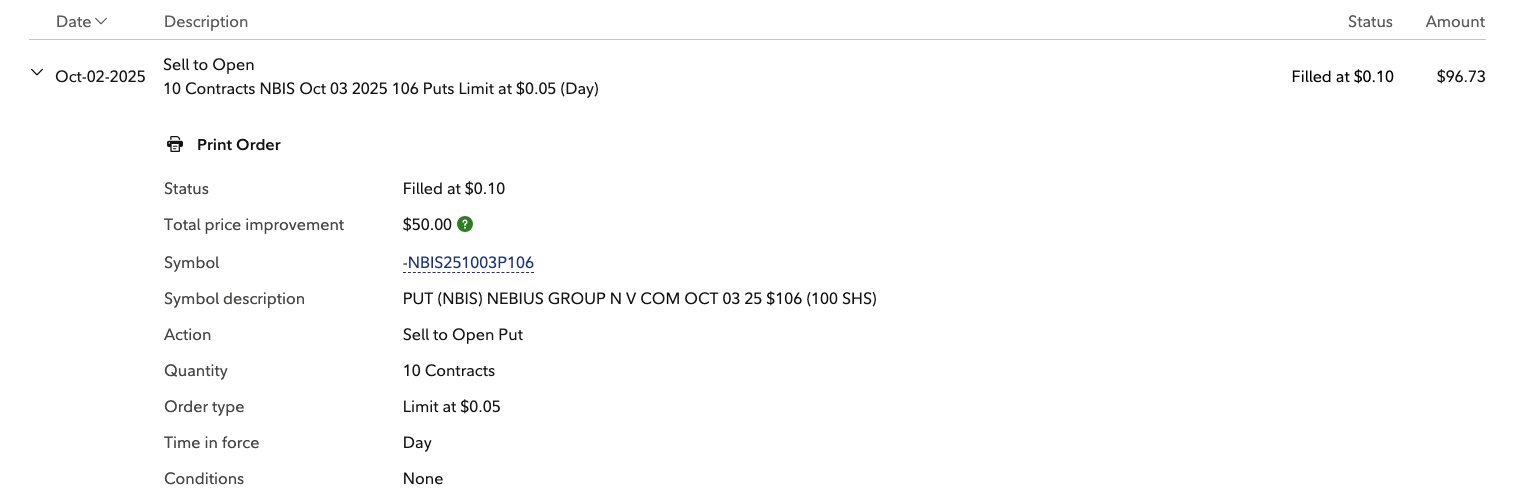Click the green help icon near $50.00

[x=465, y=224]
